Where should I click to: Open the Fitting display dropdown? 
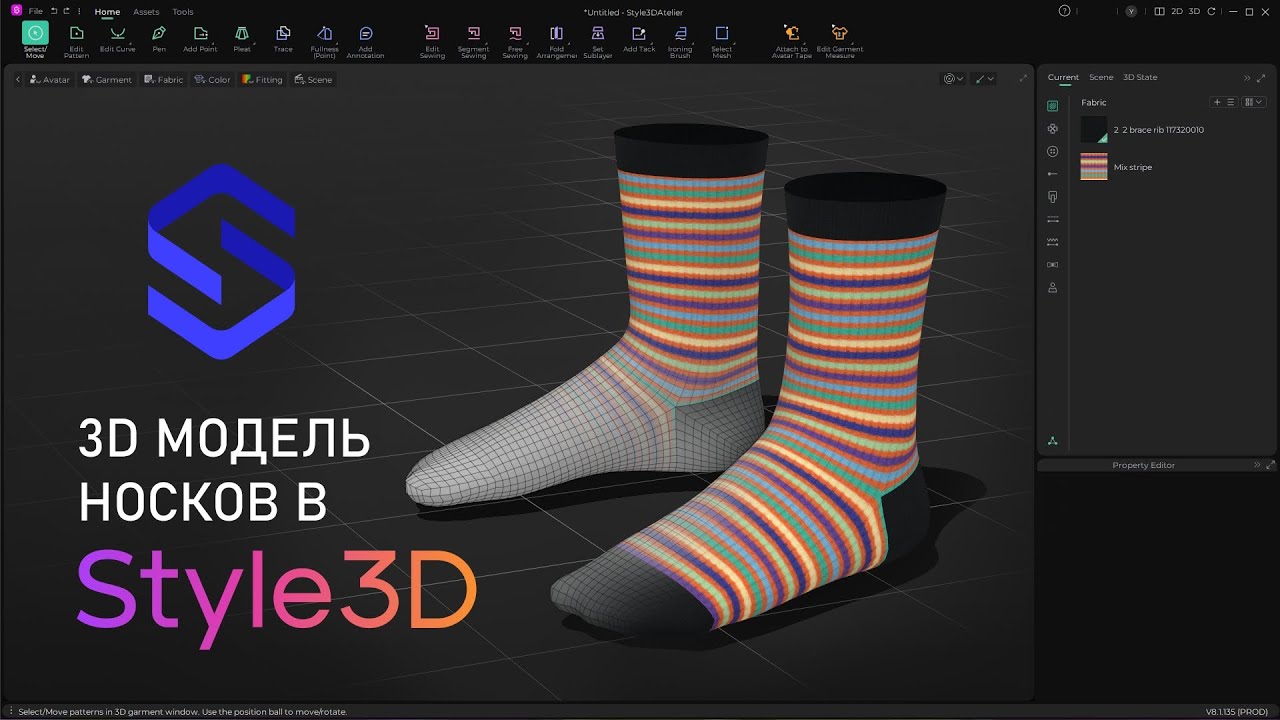tap(263, 79)
